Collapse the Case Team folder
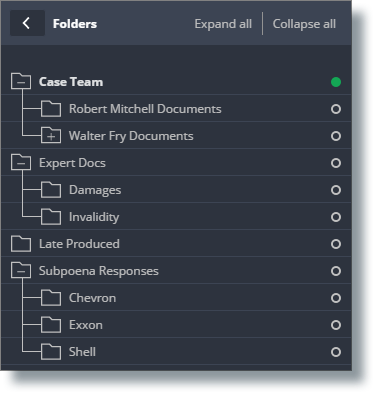 (x=21, y=81)
